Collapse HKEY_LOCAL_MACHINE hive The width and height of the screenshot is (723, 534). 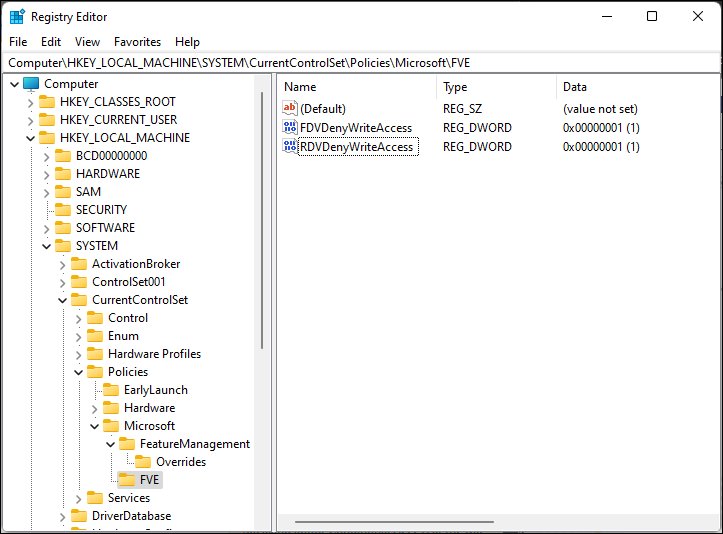click(30, 138)
